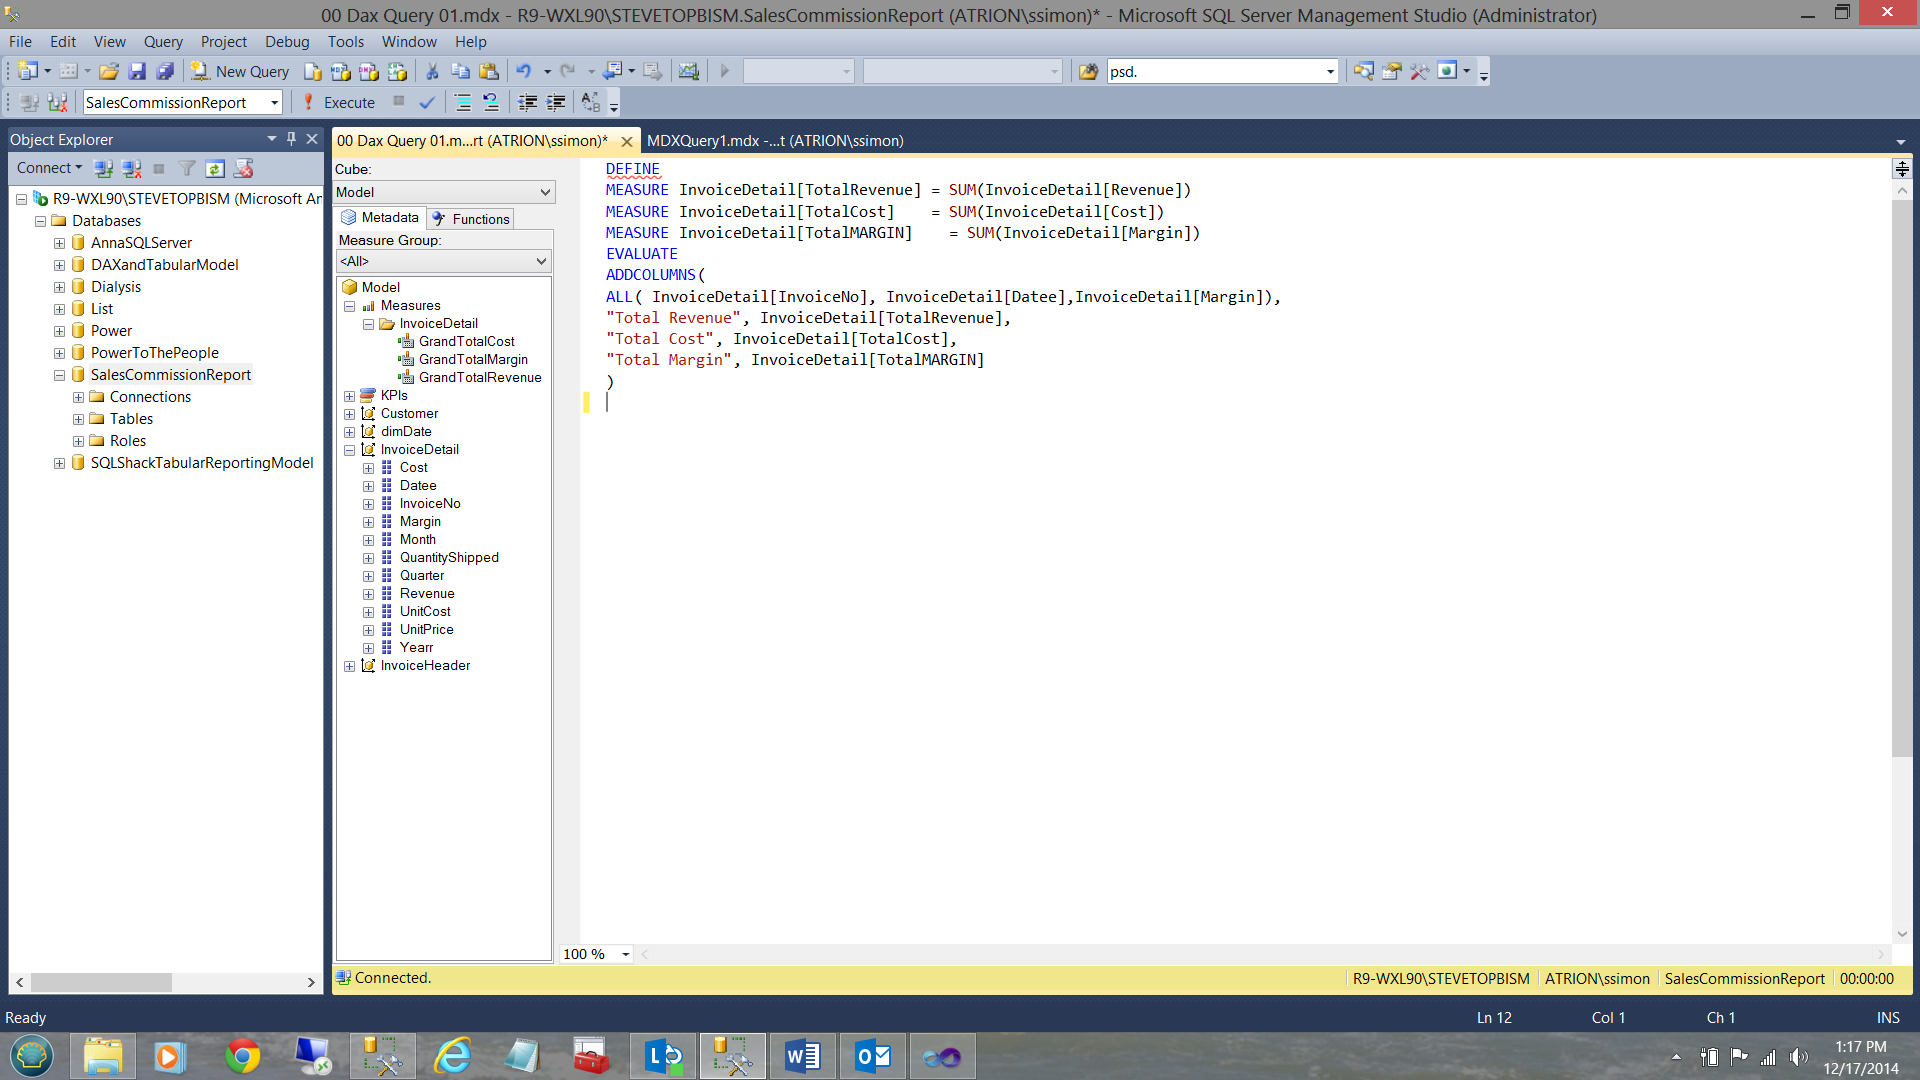Click the Object Explorer horizontal scrollbar
Image resolution: width=1920 pixels, height=1080 pixels.
click(100, 982)
